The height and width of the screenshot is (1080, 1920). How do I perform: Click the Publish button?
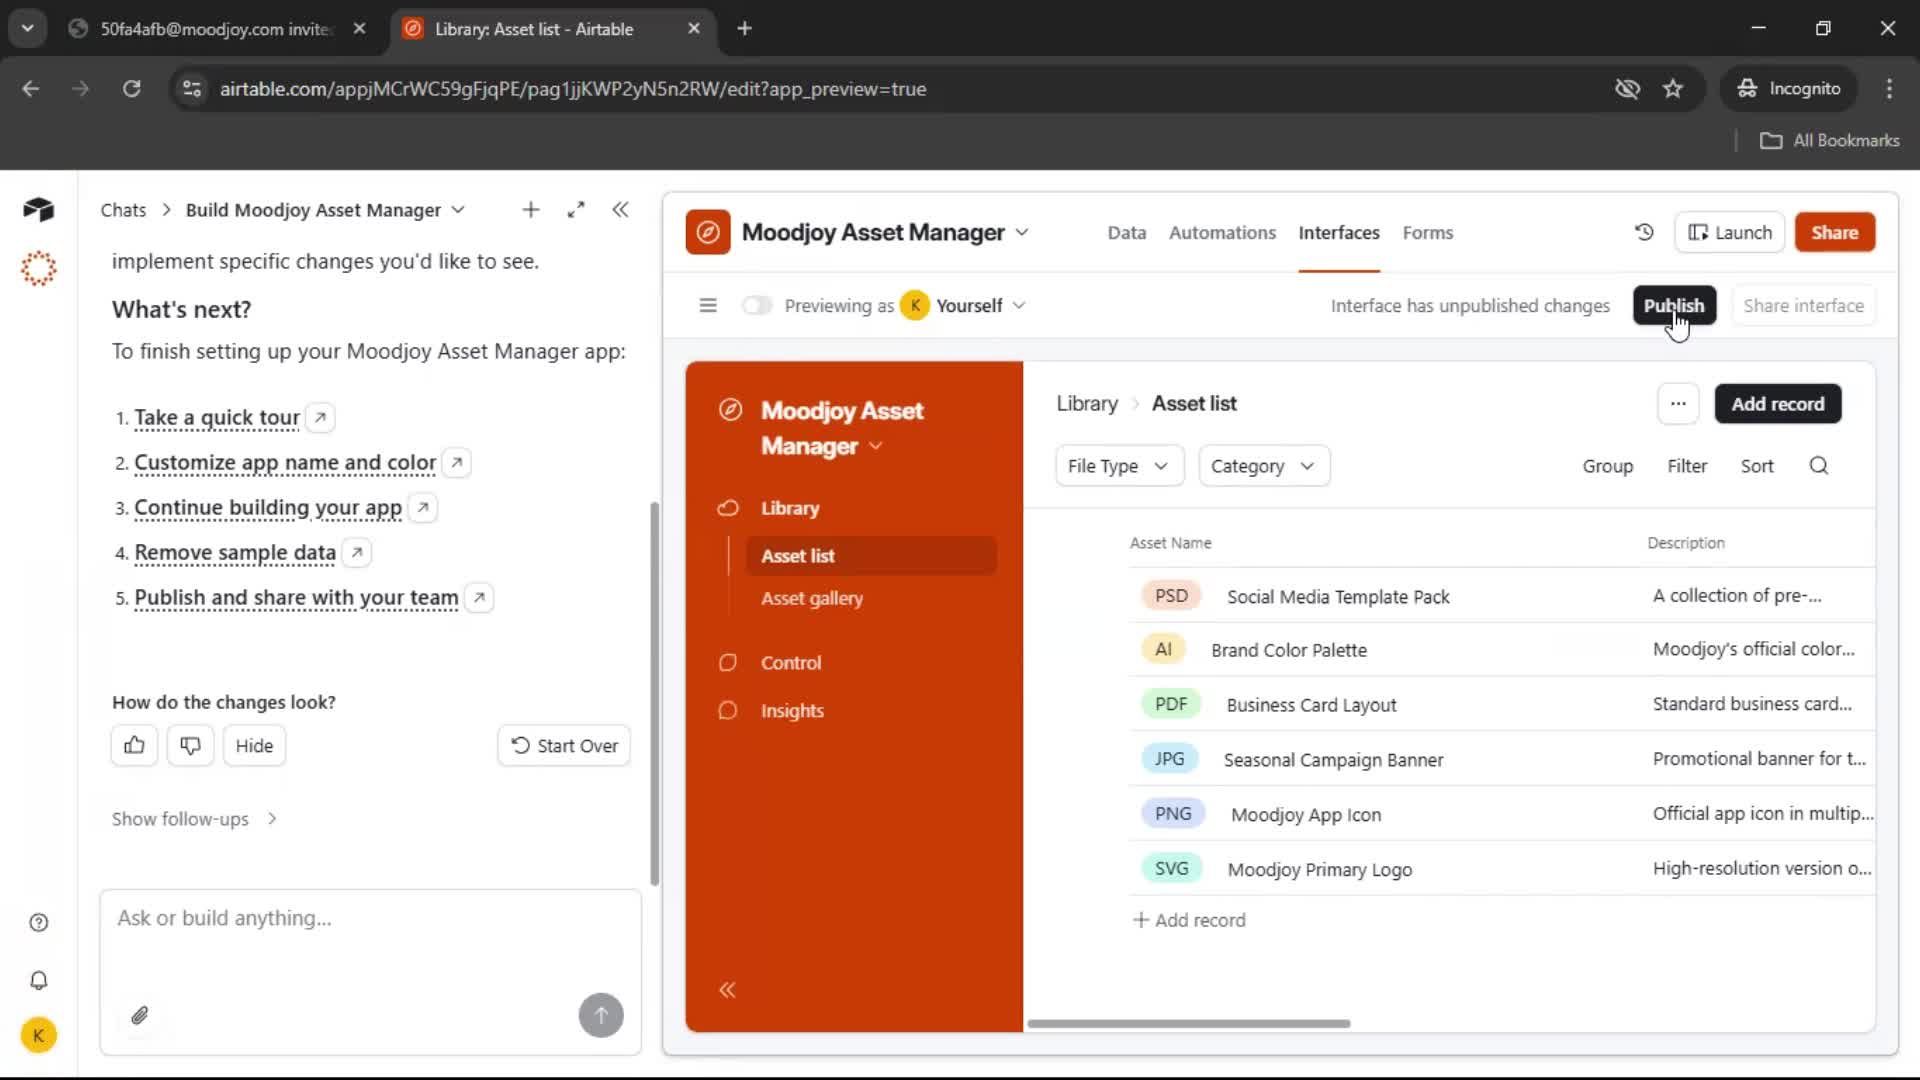point(1674,305)
